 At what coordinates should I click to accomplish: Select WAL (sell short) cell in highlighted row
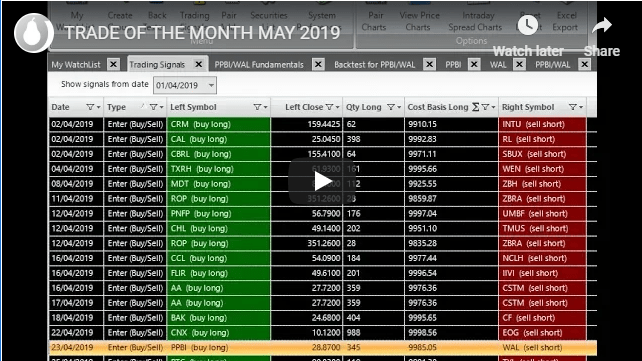coord(542,347)
